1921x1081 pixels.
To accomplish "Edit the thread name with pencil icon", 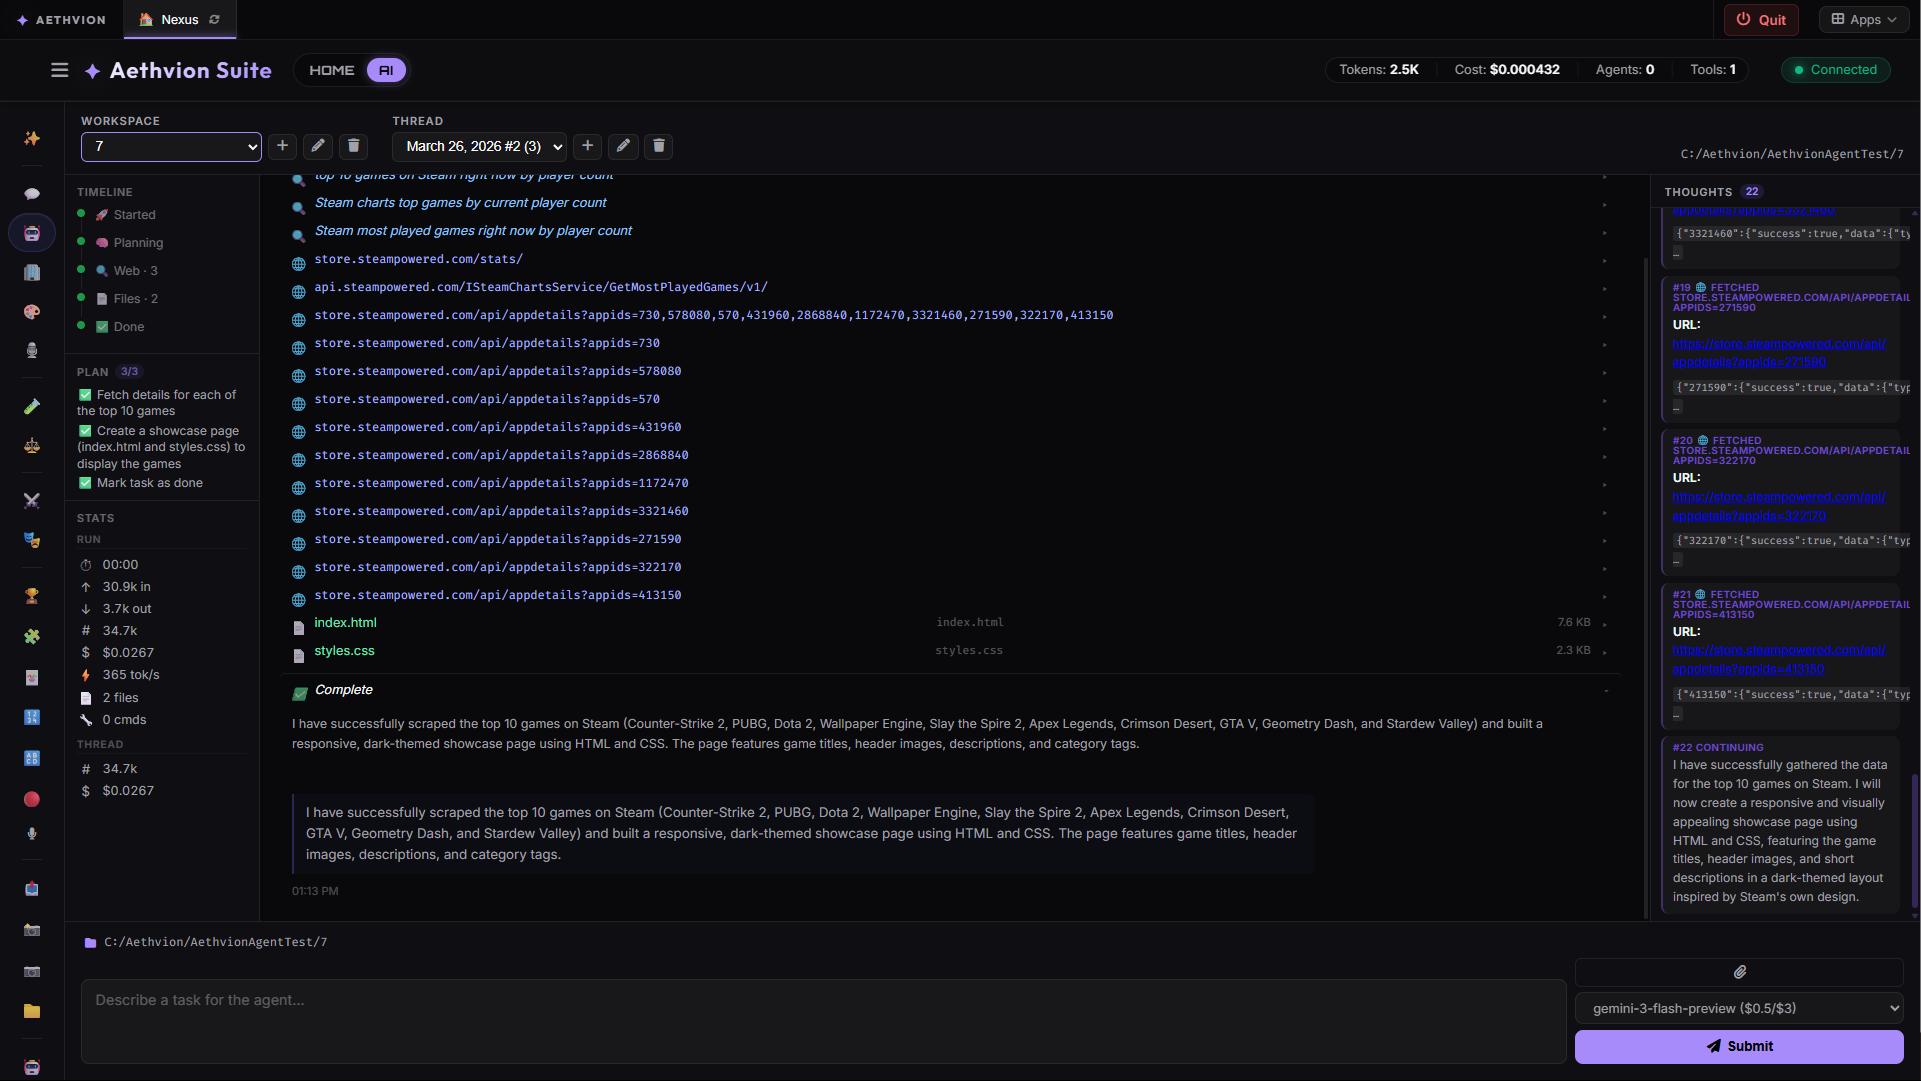I will (x=623, y=146).
